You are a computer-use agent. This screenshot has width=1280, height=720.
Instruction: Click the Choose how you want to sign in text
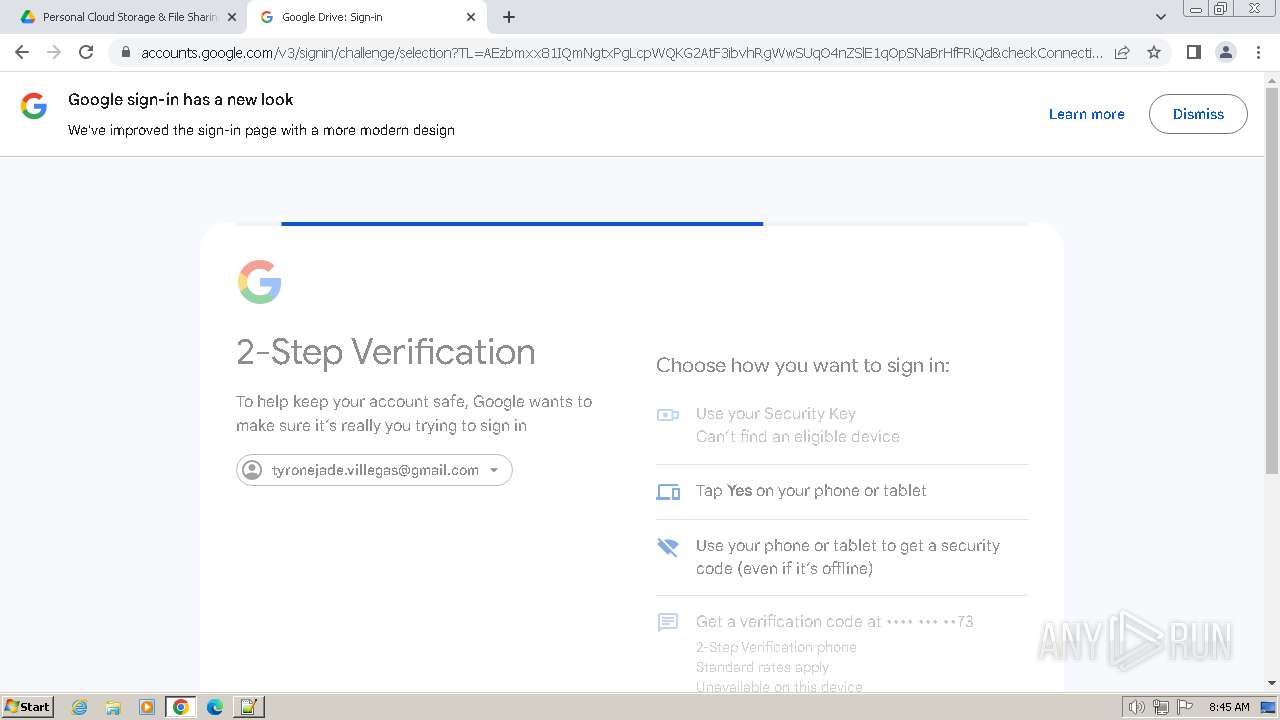[803, 366]
